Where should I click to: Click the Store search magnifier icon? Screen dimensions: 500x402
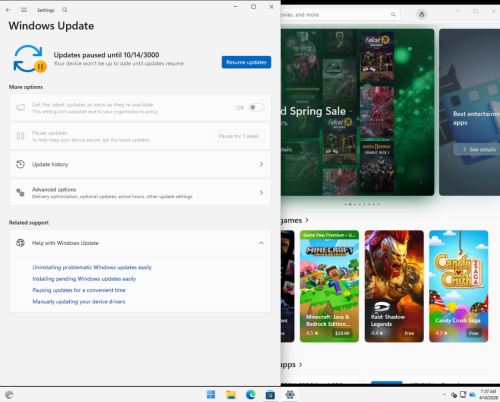[x=393, y=15]
